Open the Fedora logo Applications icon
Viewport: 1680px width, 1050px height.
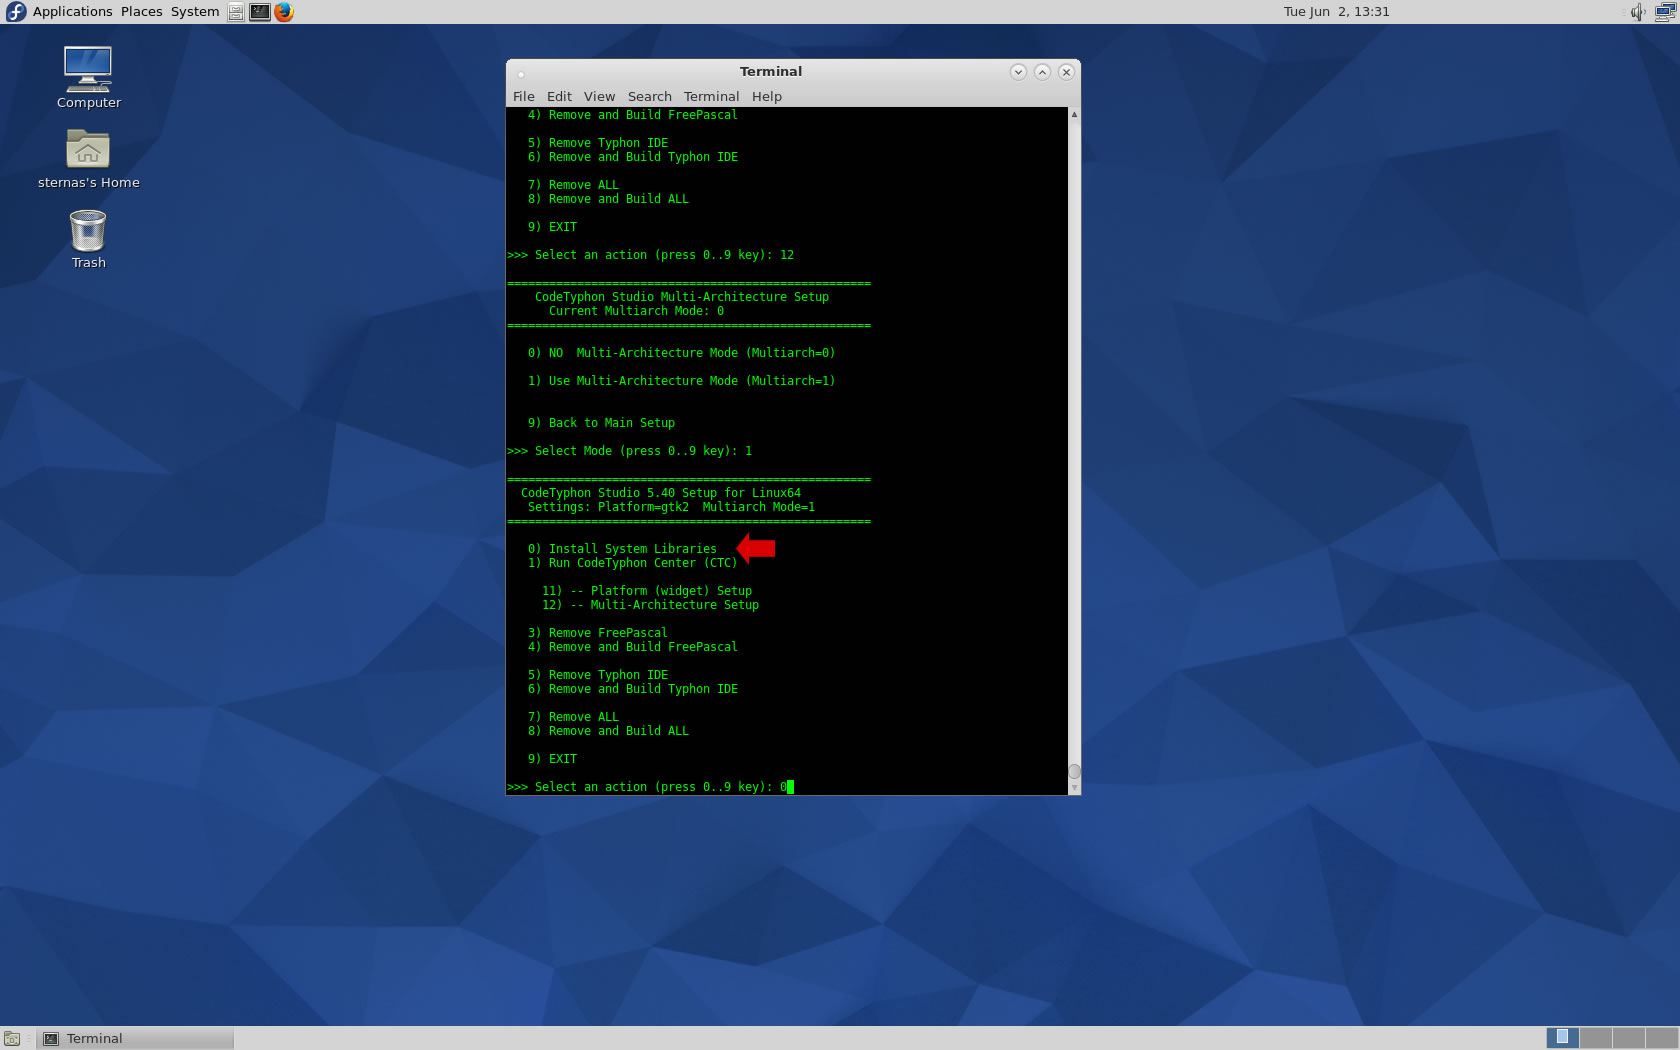point(16,12)
